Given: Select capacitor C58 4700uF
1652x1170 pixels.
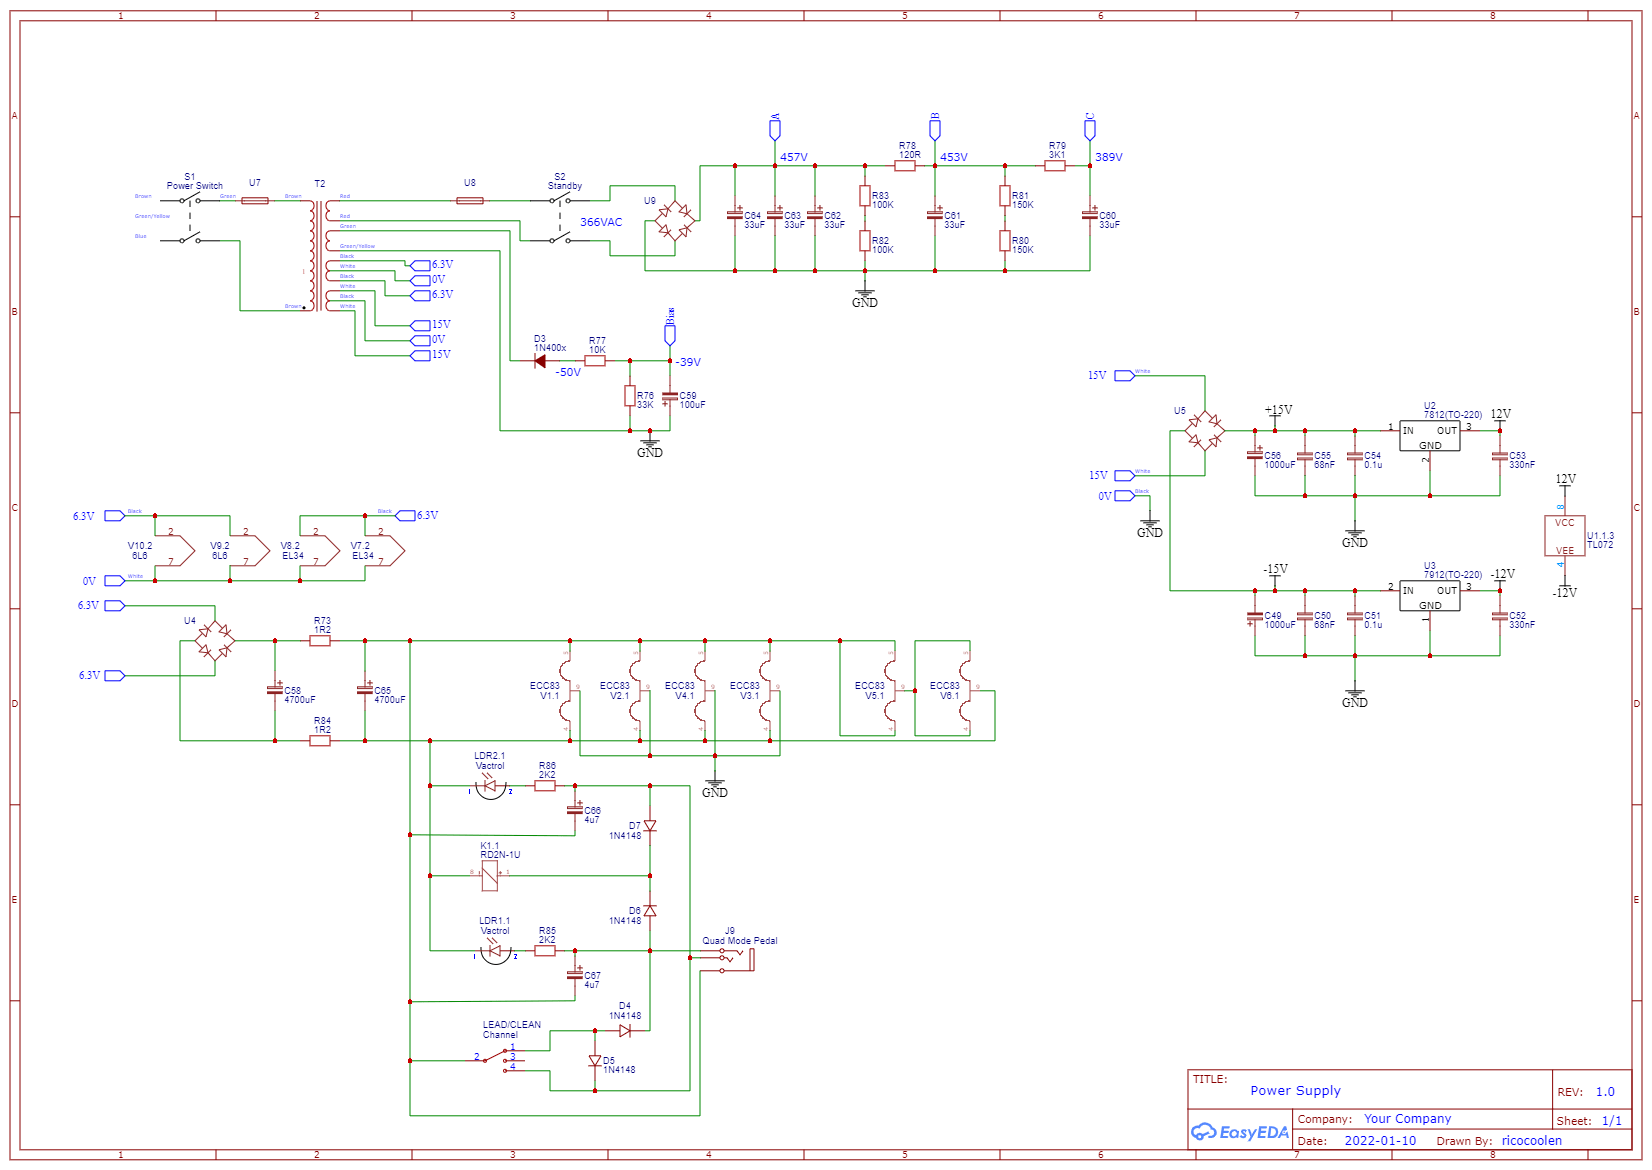Looking at the screenshot, I should coord(275,690).
